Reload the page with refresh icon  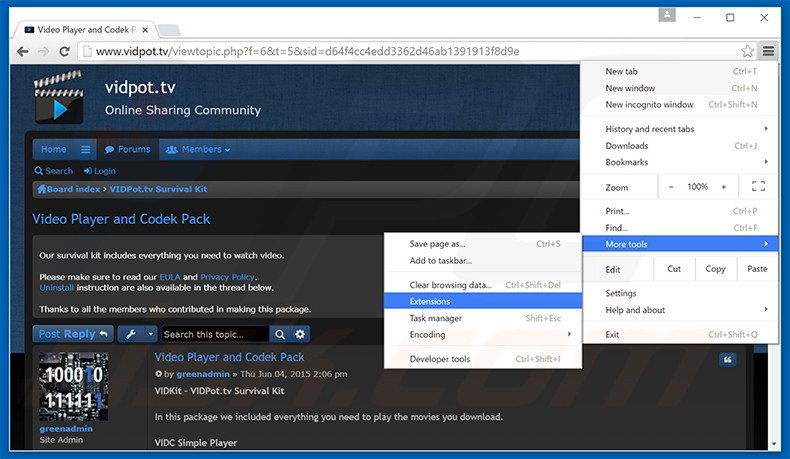click(x=64, y=51)
